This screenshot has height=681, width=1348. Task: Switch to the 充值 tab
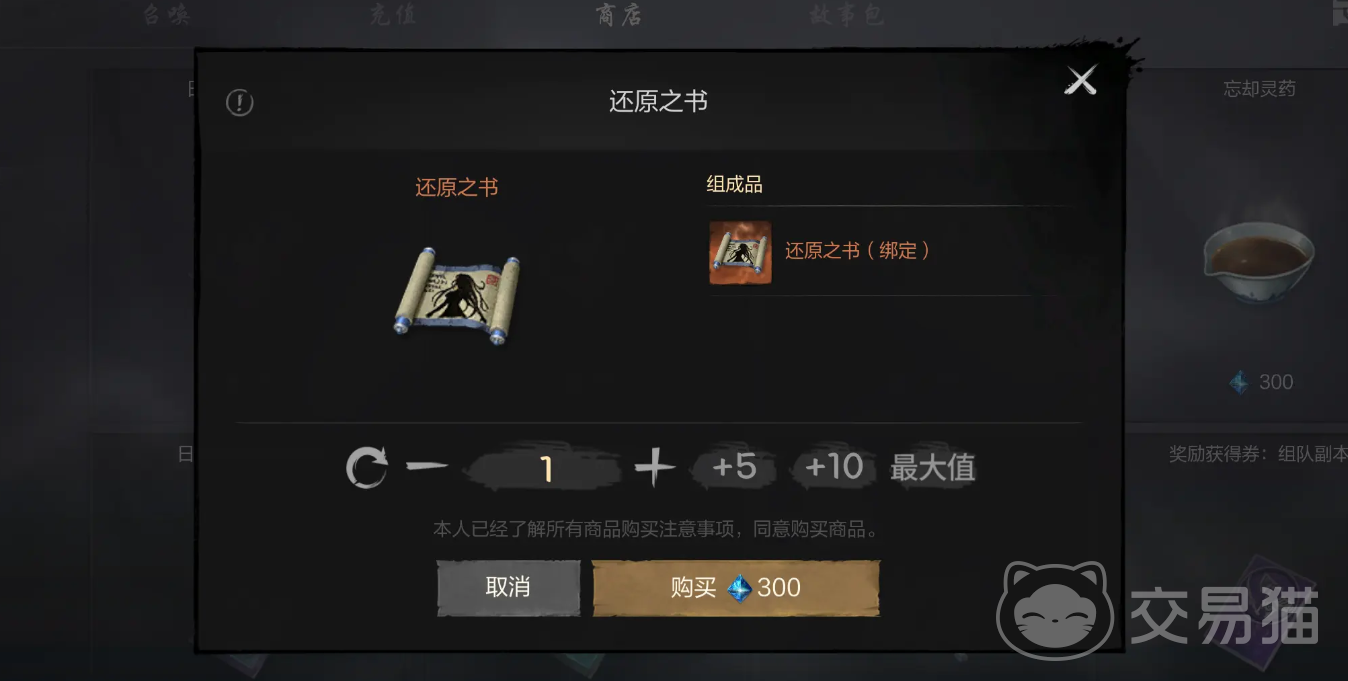pyautogui.click(x=392, y=15)
